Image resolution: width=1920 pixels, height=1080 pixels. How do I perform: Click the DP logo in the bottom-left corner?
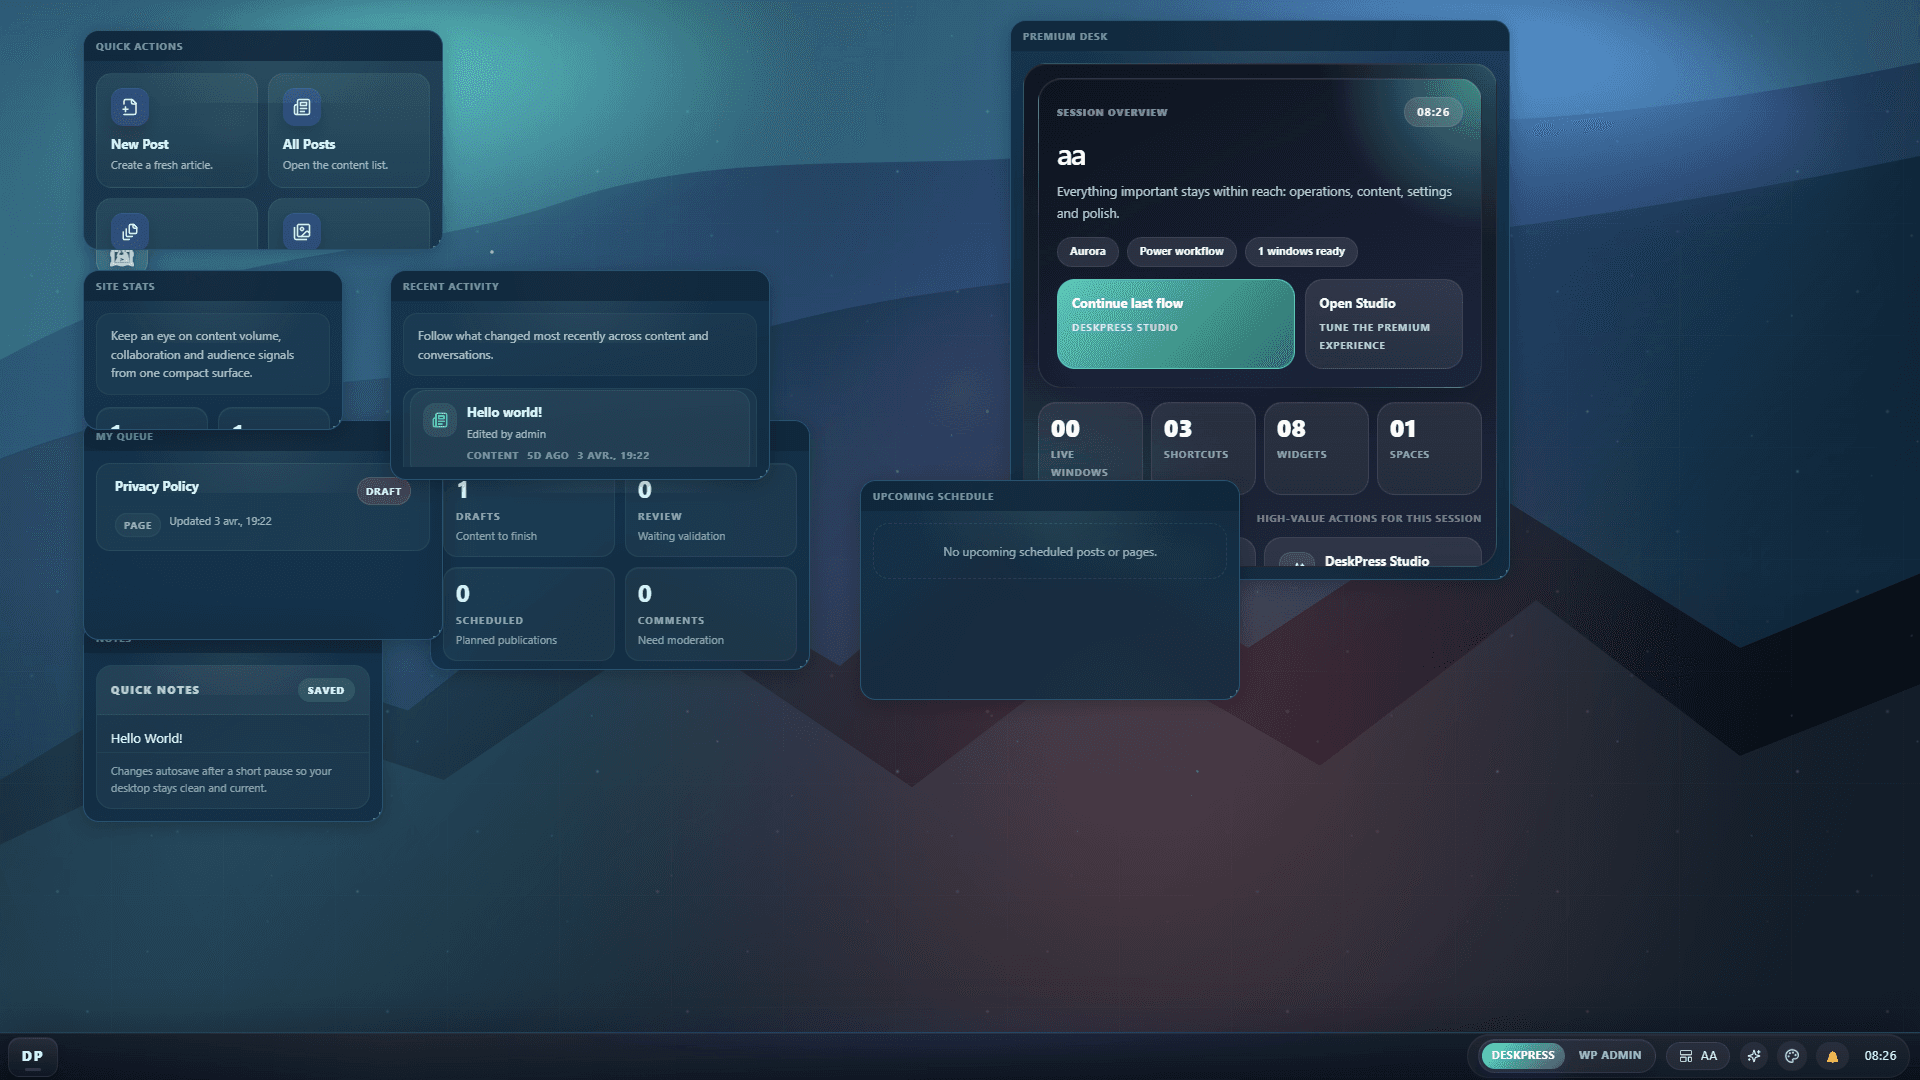tap(33, 1056)
